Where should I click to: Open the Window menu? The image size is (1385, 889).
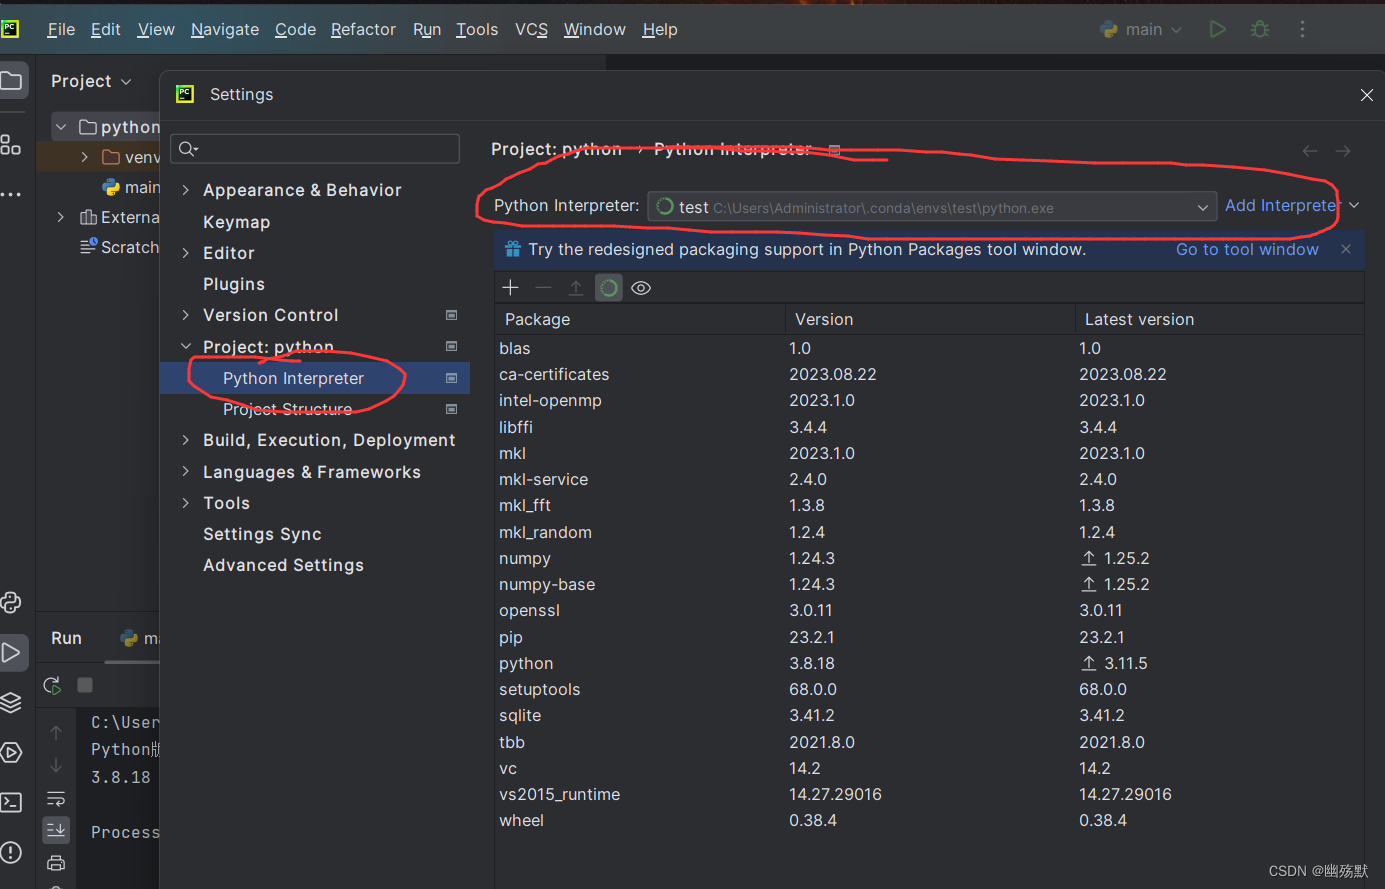(x=594, y=30)
